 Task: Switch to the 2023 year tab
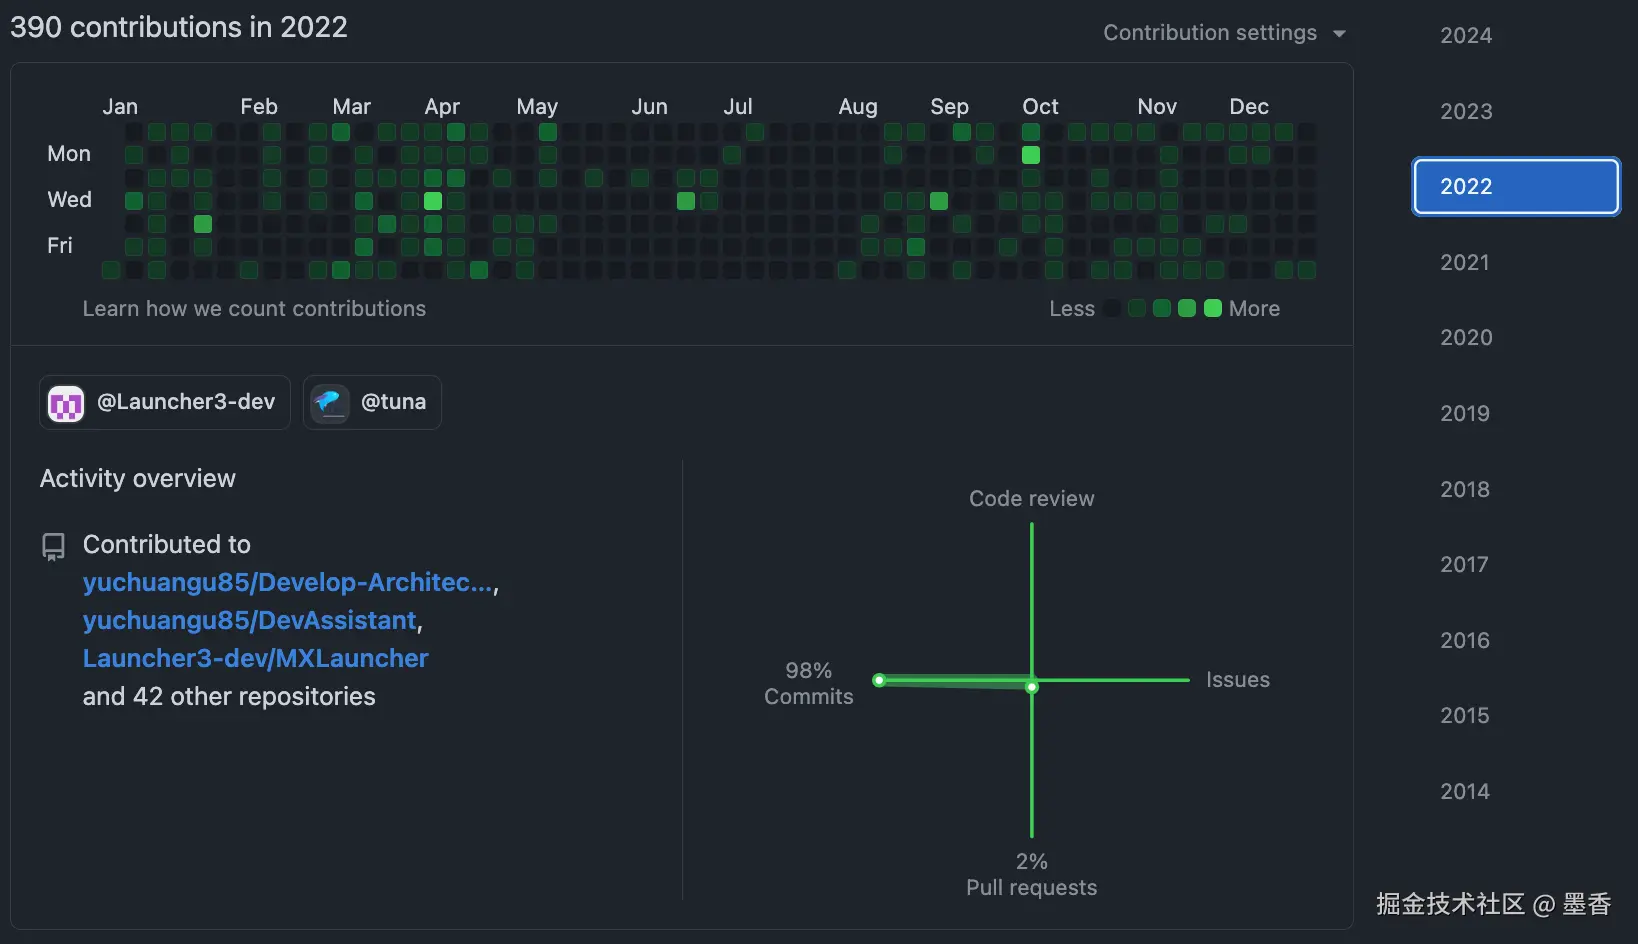[1465, 111]
